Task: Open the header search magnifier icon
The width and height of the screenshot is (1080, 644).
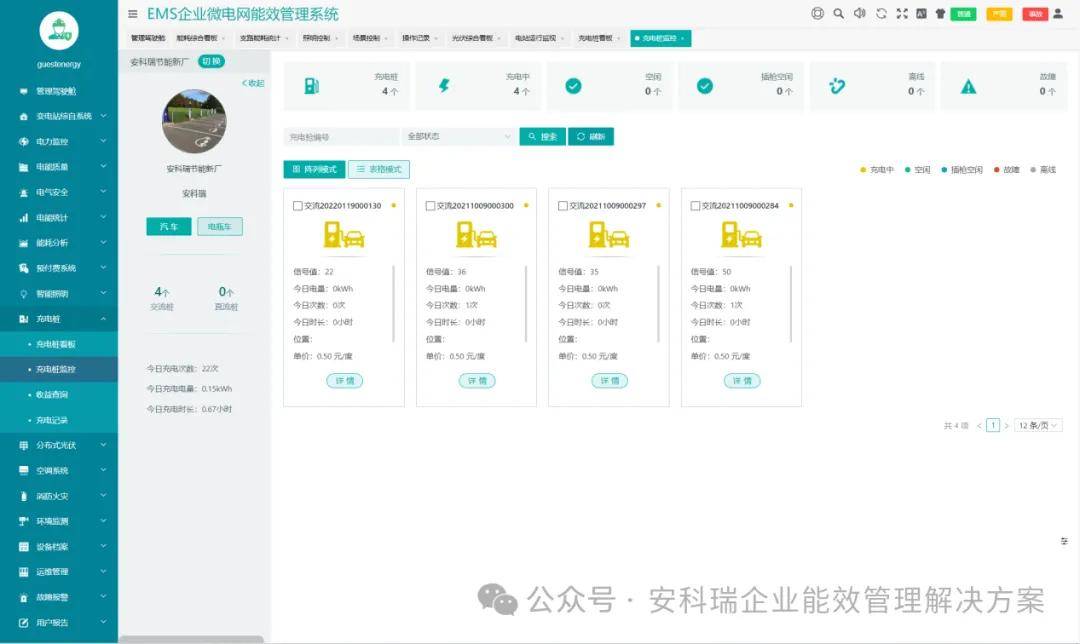Action: coord(838,13)
